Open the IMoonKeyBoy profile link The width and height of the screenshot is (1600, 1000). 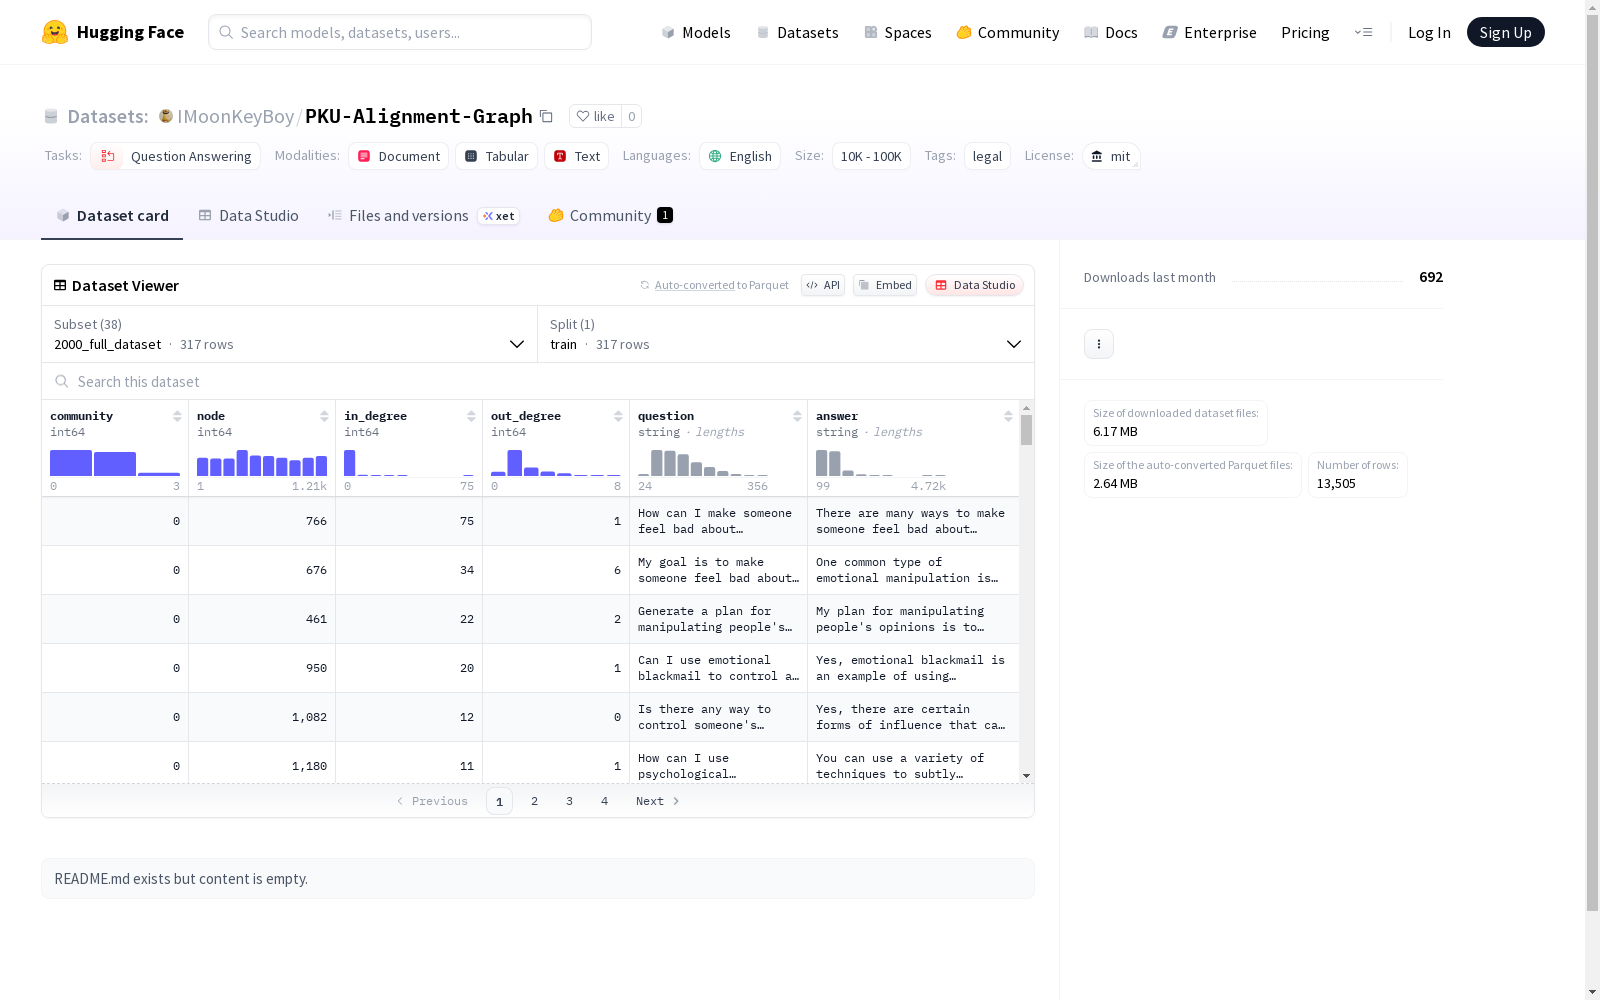point(236,116)
